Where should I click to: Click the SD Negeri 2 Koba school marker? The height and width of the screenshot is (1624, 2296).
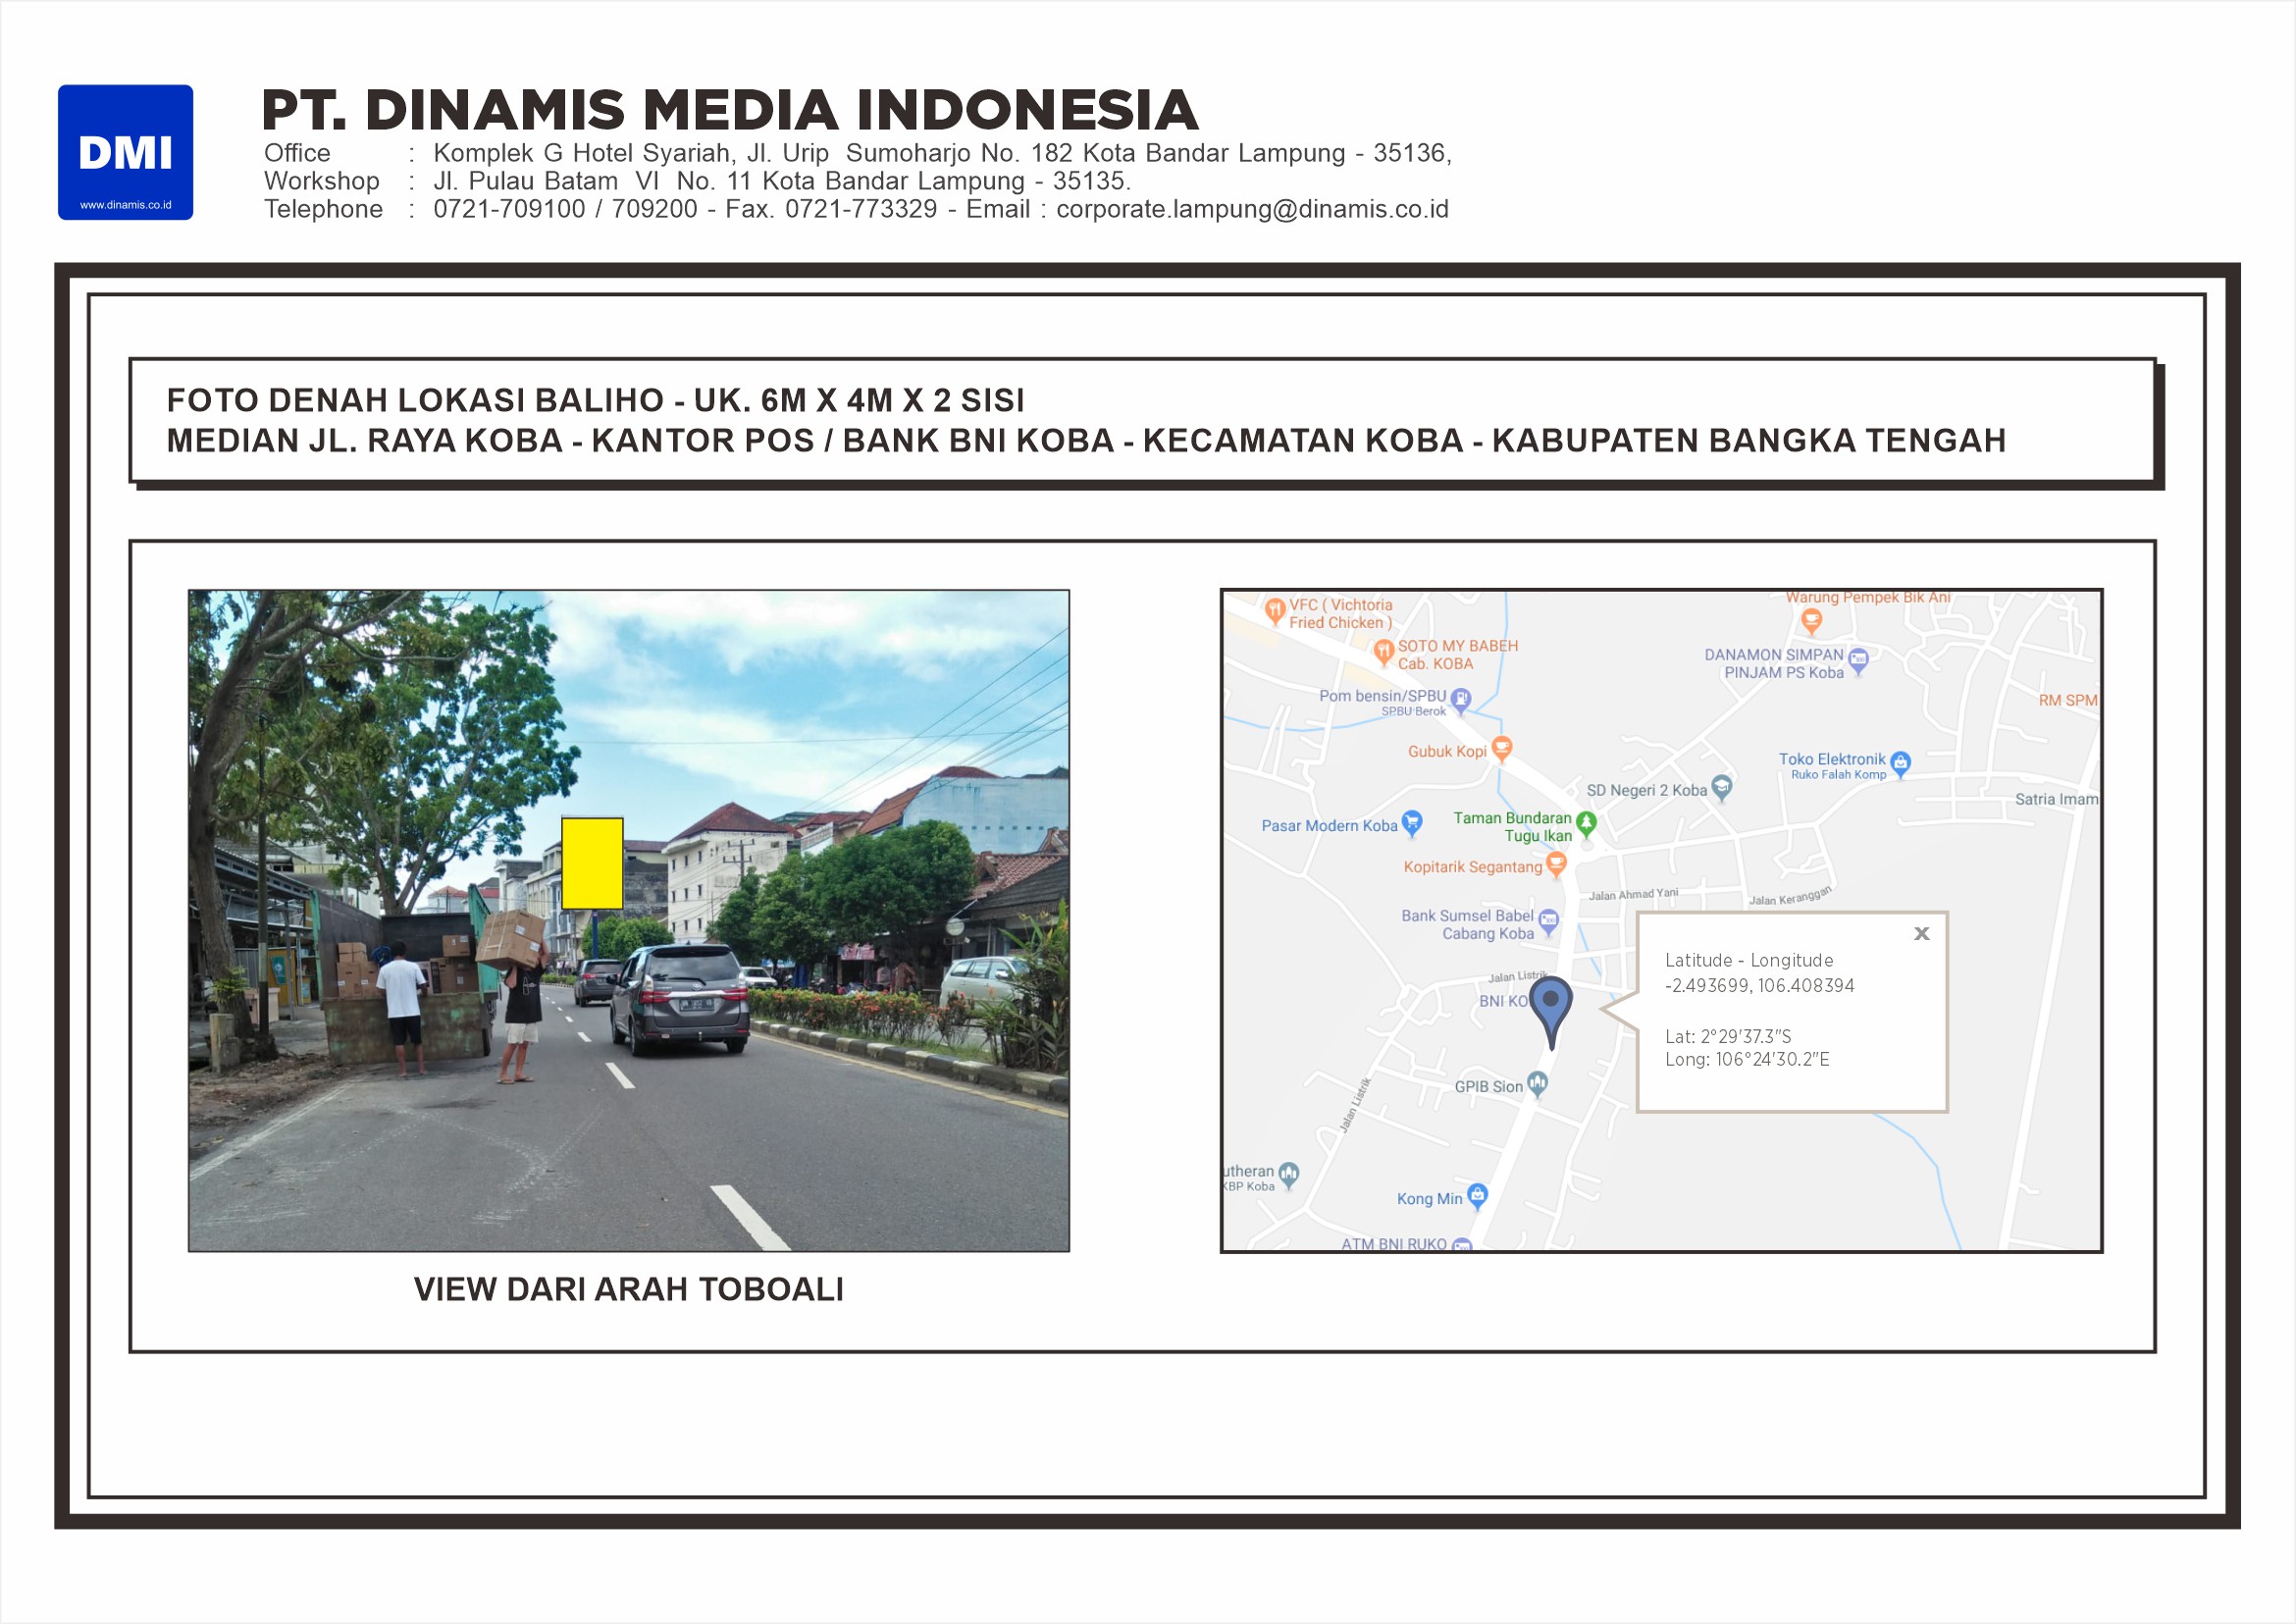click(1721, 788)
